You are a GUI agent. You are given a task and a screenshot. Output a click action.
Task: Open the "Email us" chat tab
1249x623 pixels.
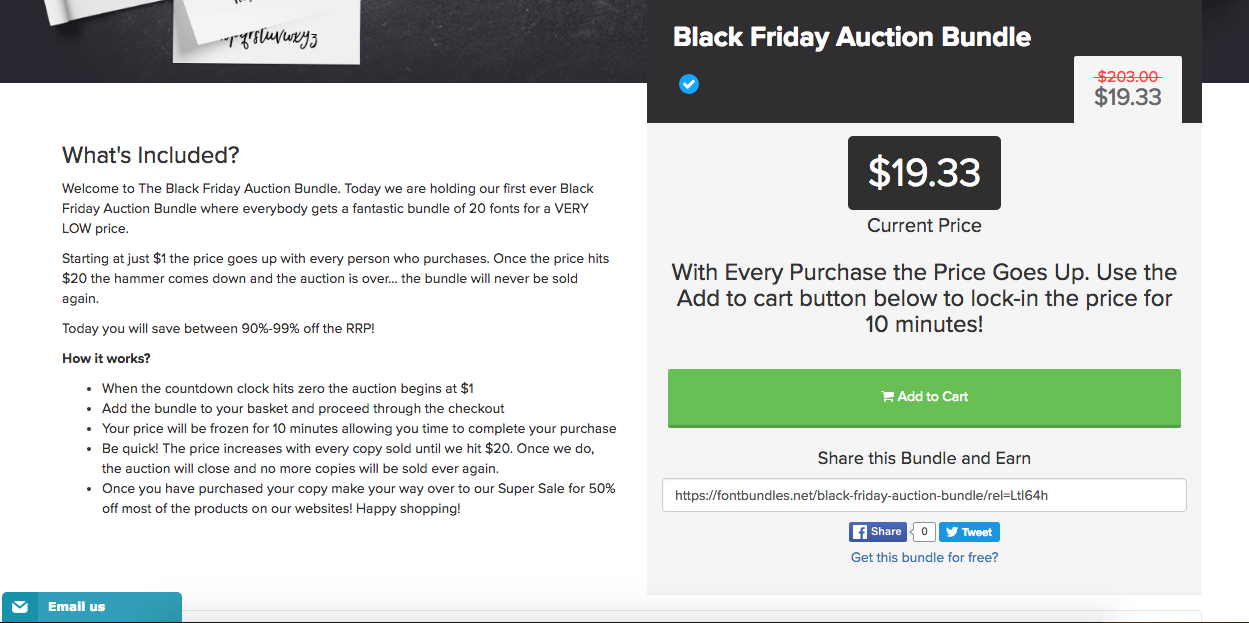click(x=76, y=607)
